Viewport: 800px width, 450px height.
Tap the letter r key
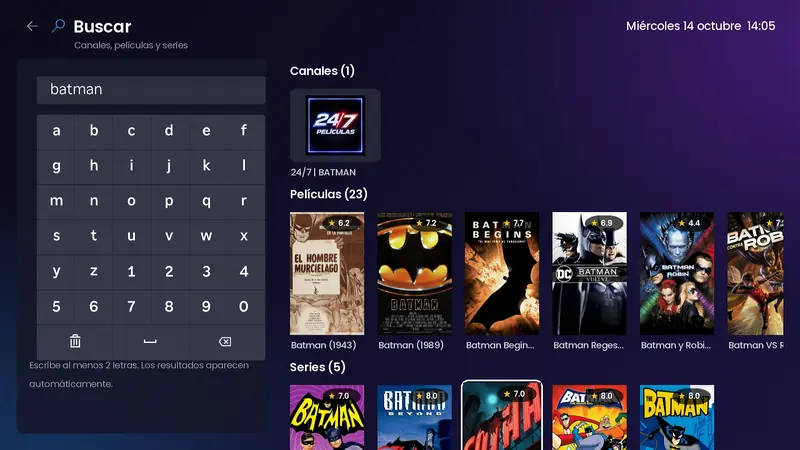click(244, 202)
